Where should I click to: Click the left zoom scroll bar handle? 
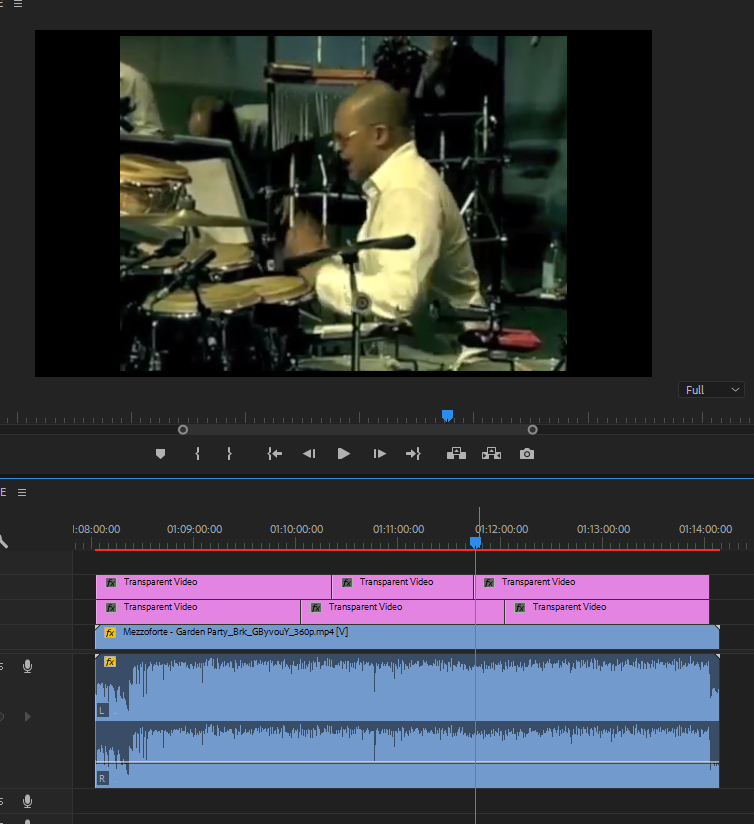183,430
